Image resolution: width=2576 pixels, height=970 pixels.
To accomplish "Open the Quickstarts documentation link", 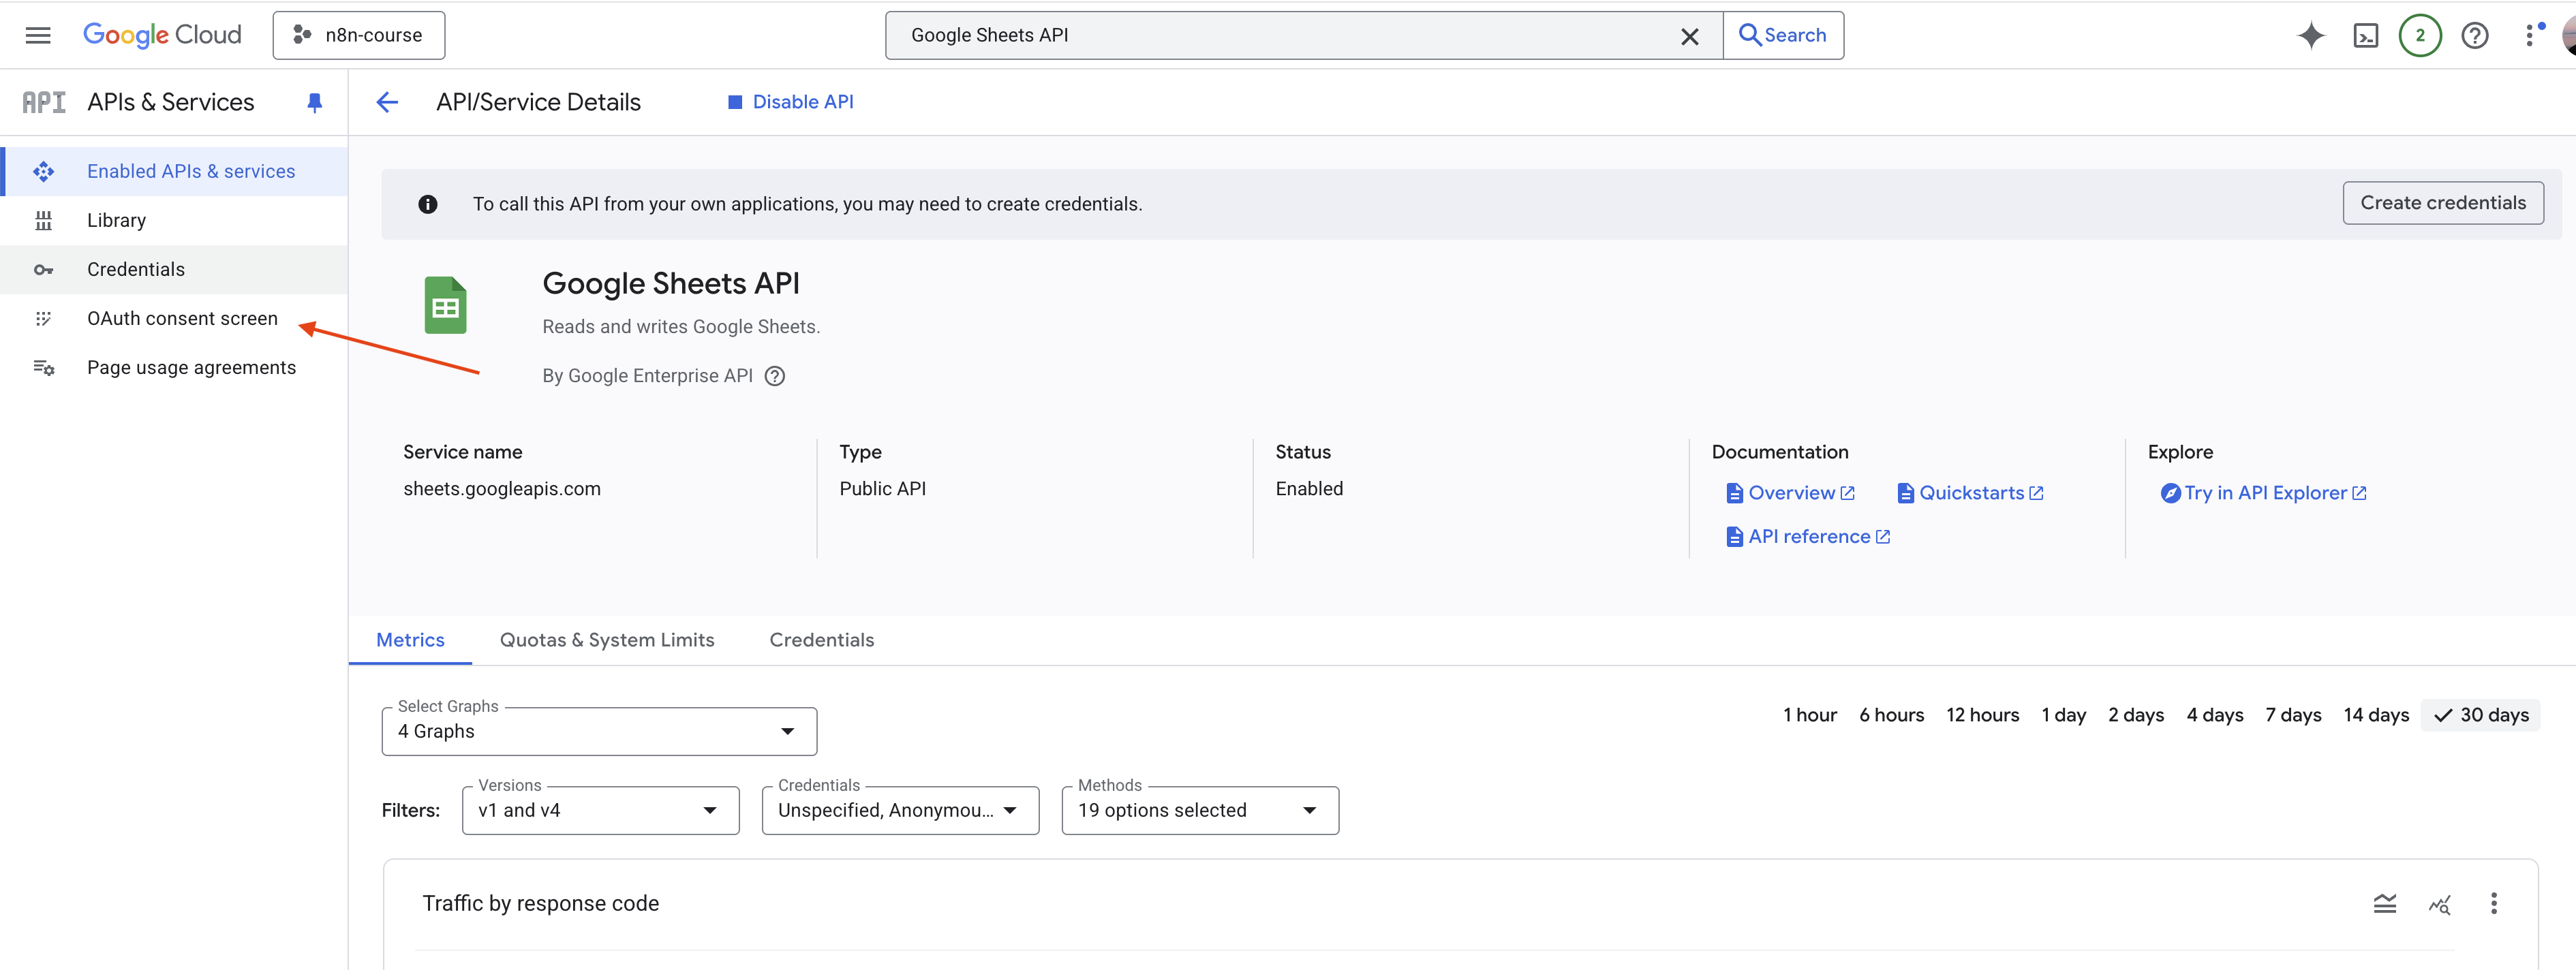I will tap(1970, 493).
